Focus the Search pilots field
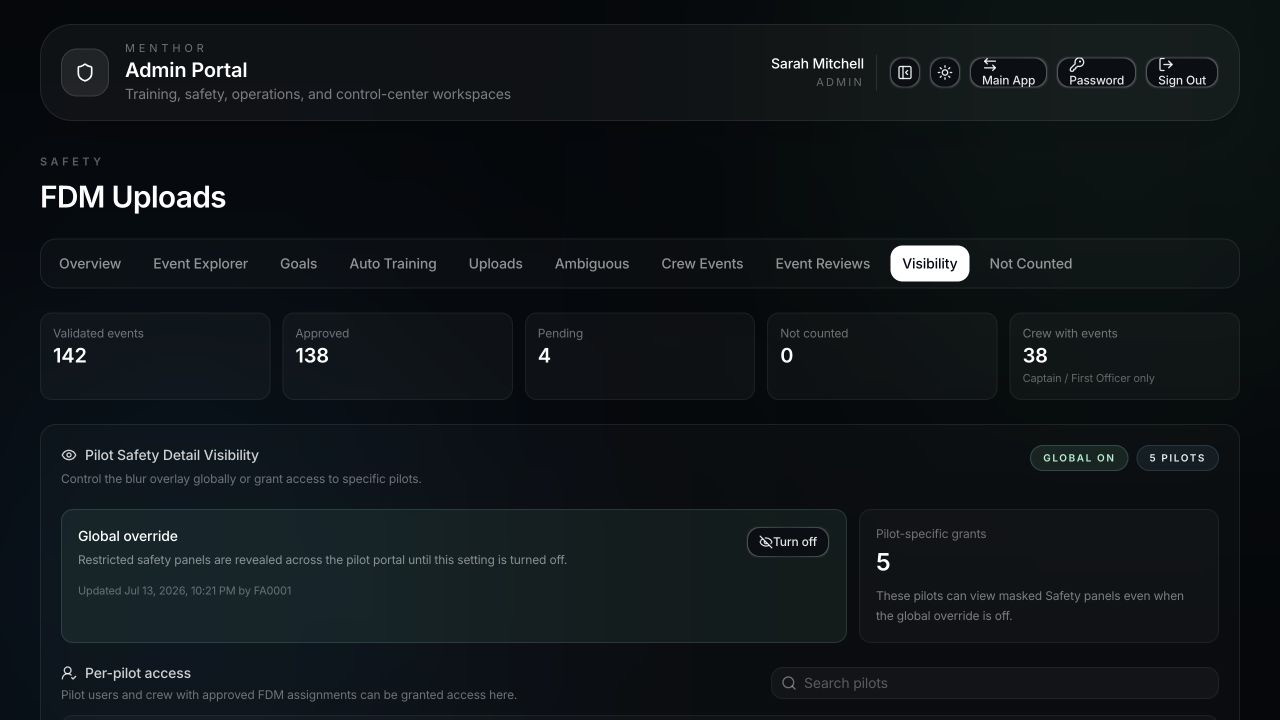Viewport: 1280px width, 720px height. 995,683
